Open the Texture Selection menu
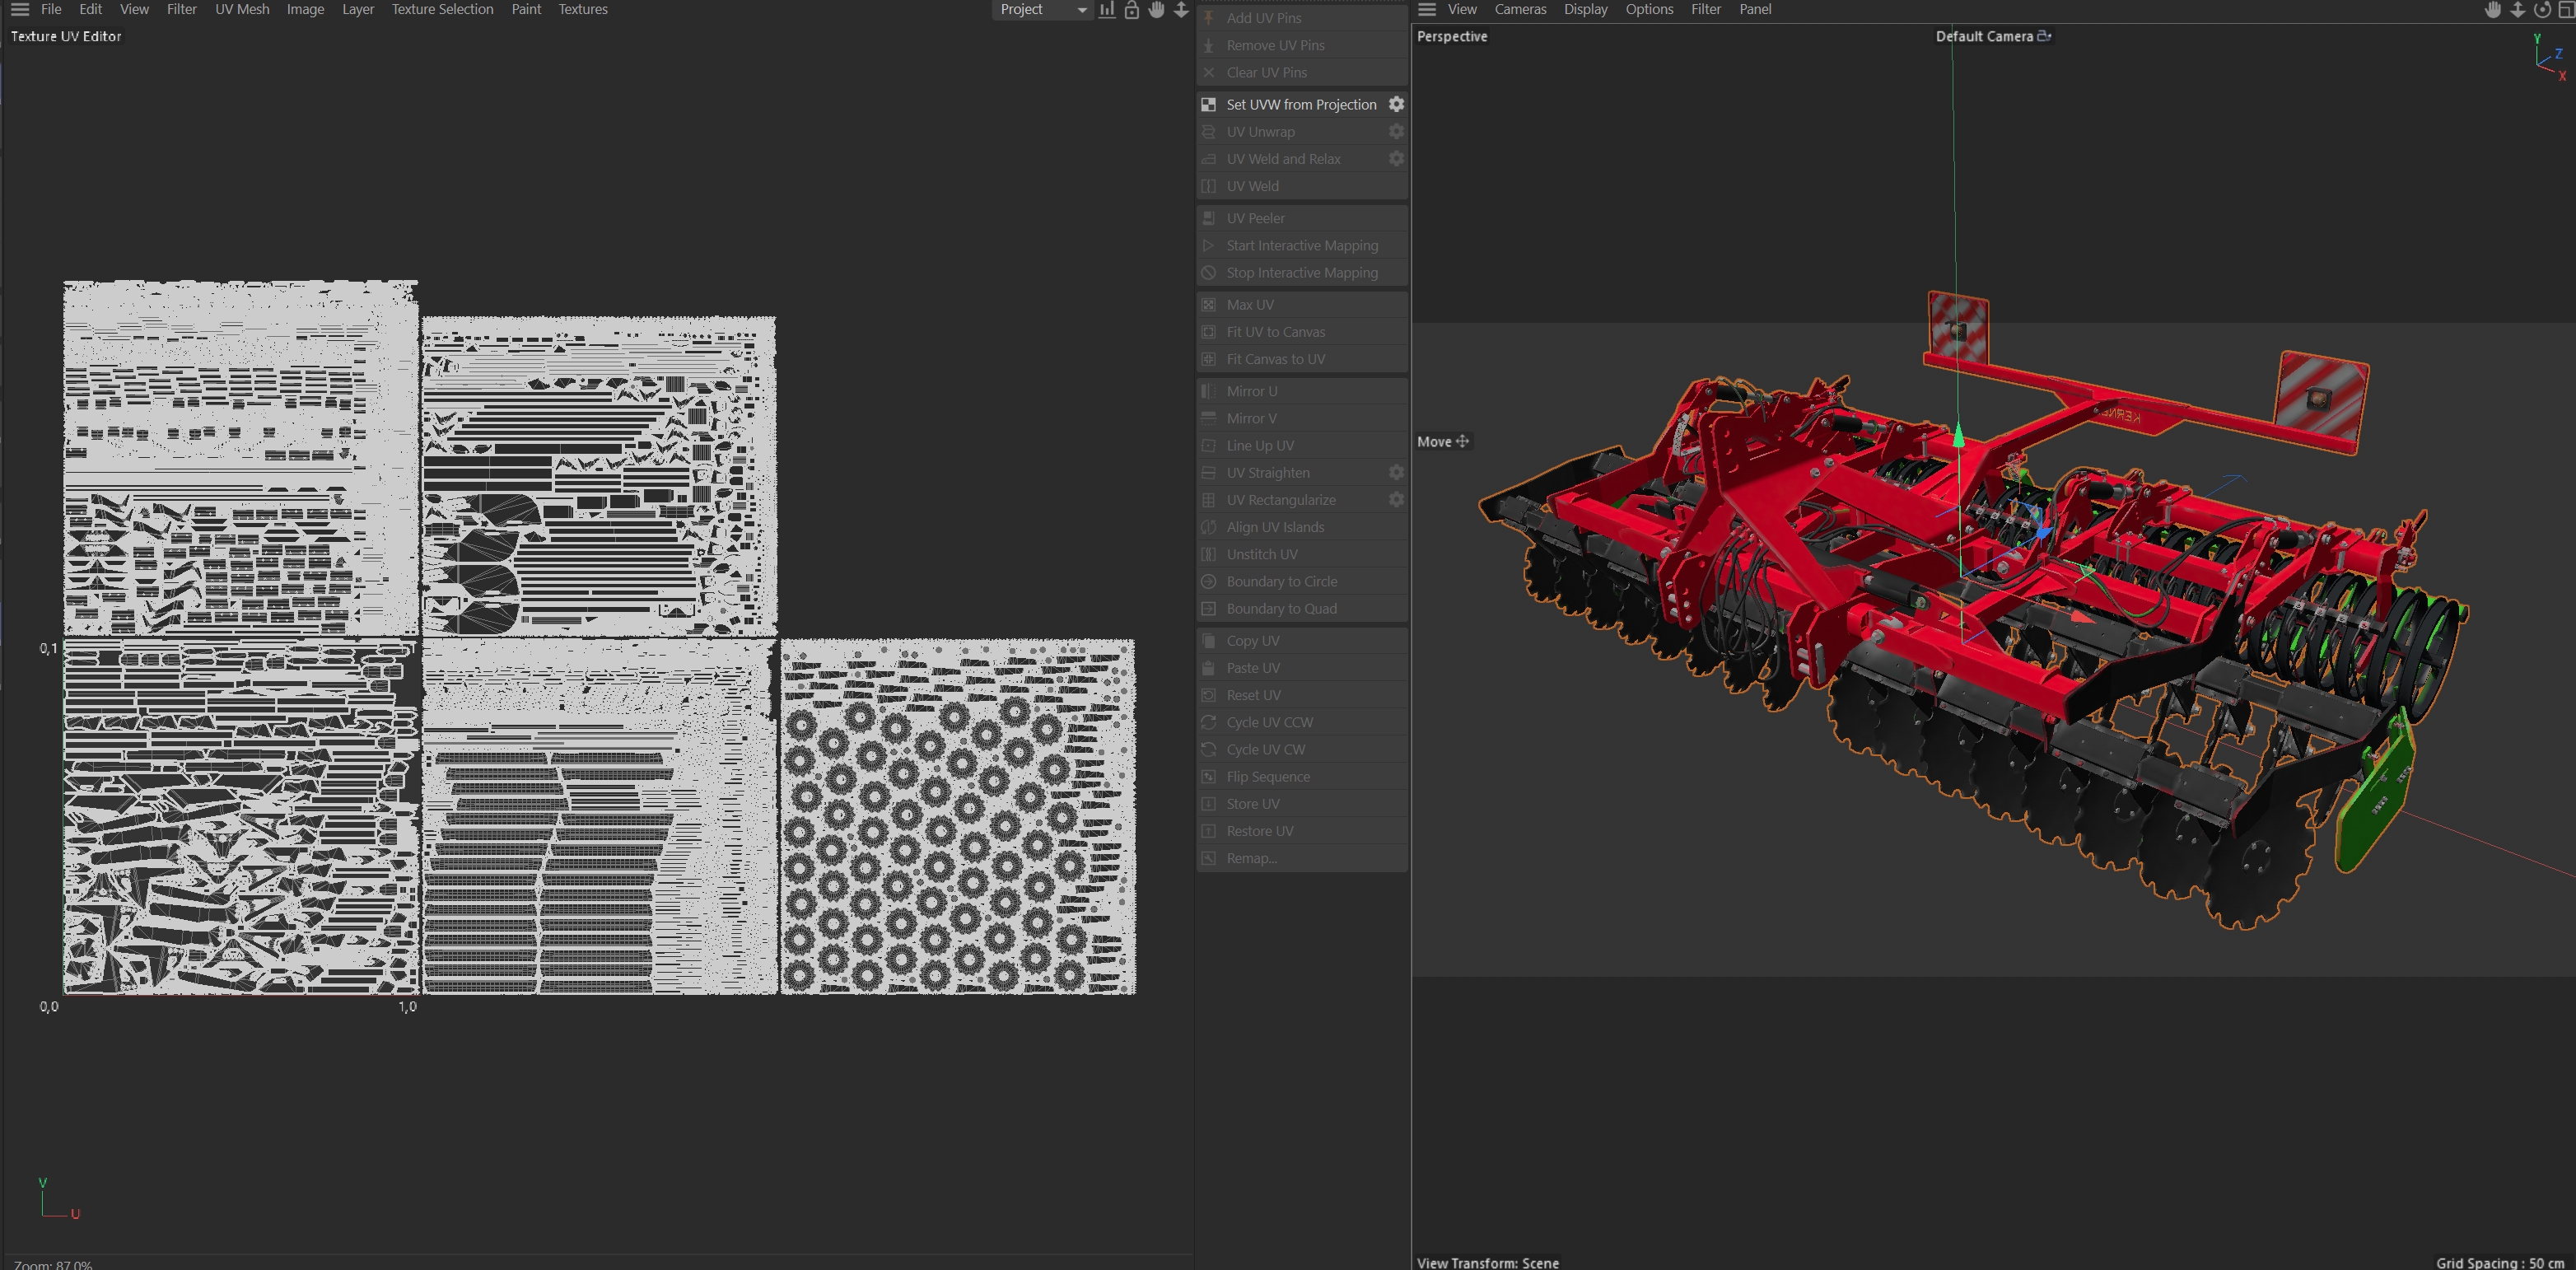 point(442,10)
